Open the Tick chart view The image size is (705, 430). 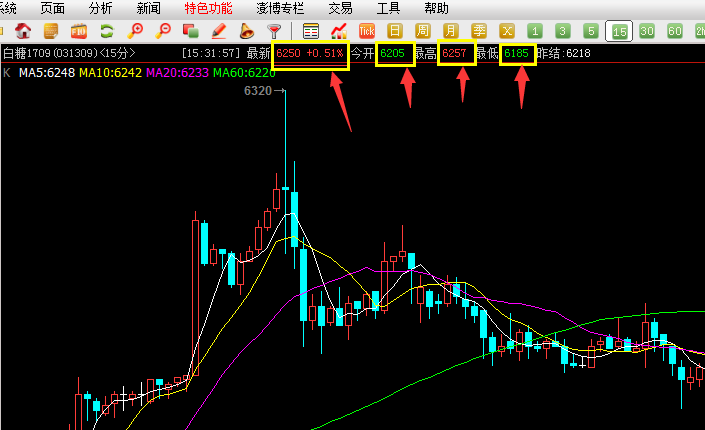coord(367,31)
